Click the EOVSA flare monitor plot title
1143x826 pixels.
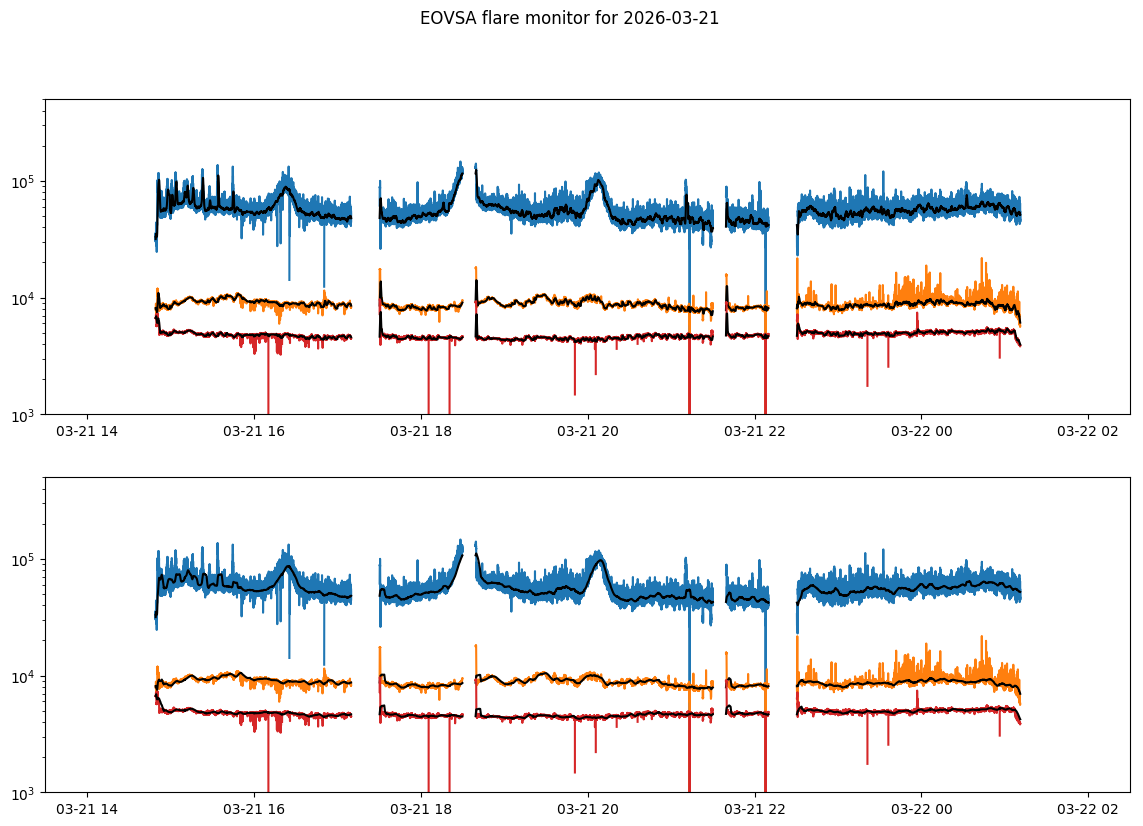(x=569, y=18)
